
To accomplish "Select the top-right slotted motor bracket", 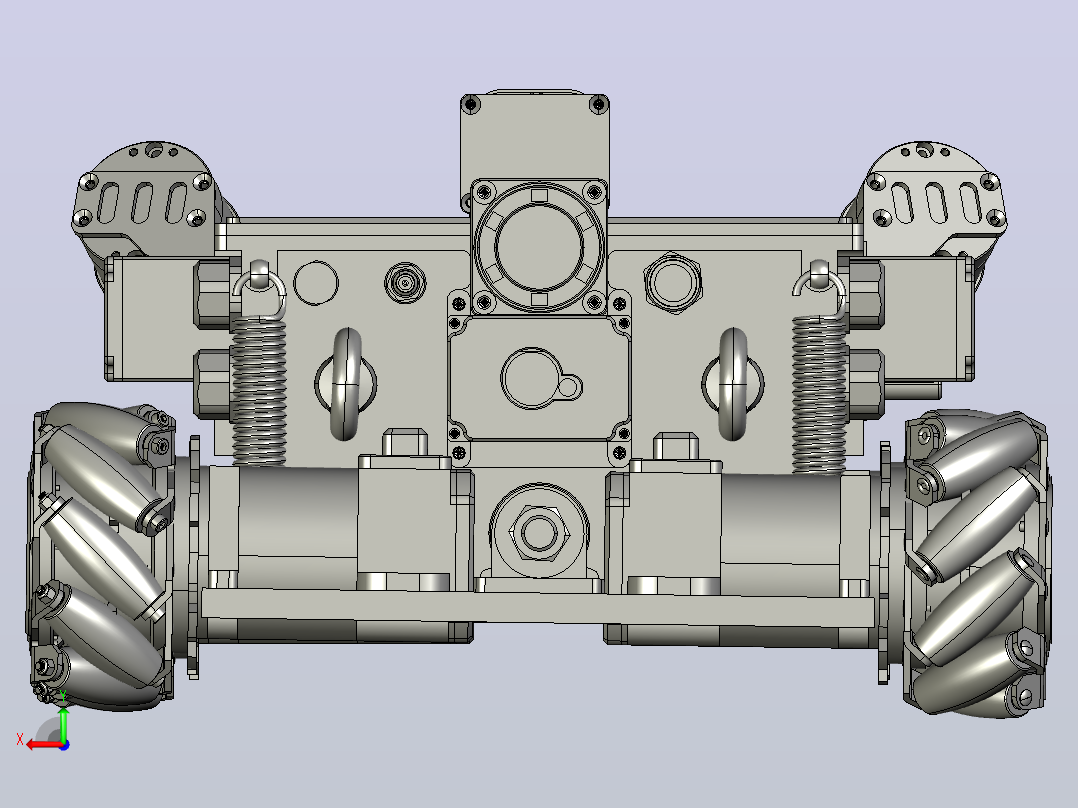I will point(933,198).
